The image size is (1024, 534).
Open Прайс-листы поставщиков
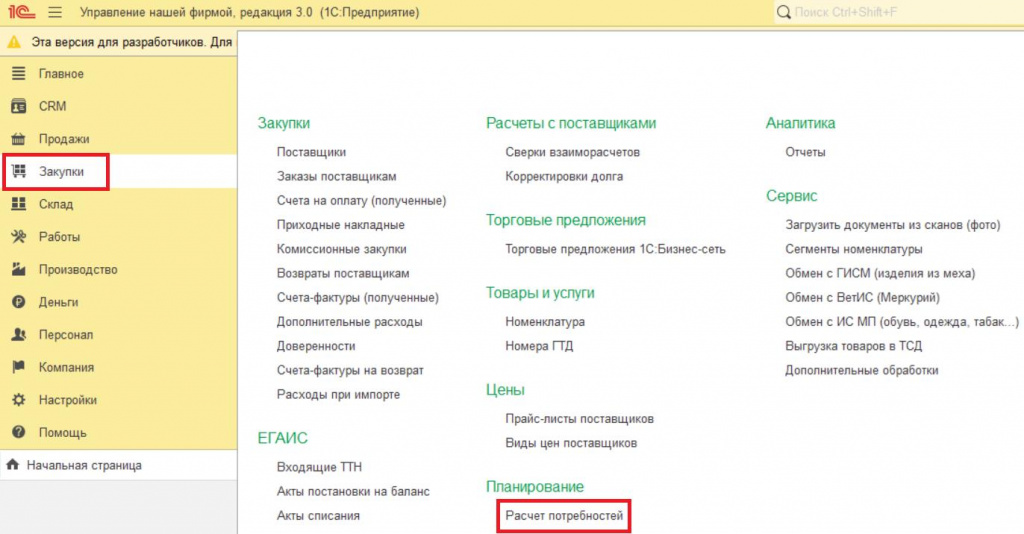tap(579, 418)
